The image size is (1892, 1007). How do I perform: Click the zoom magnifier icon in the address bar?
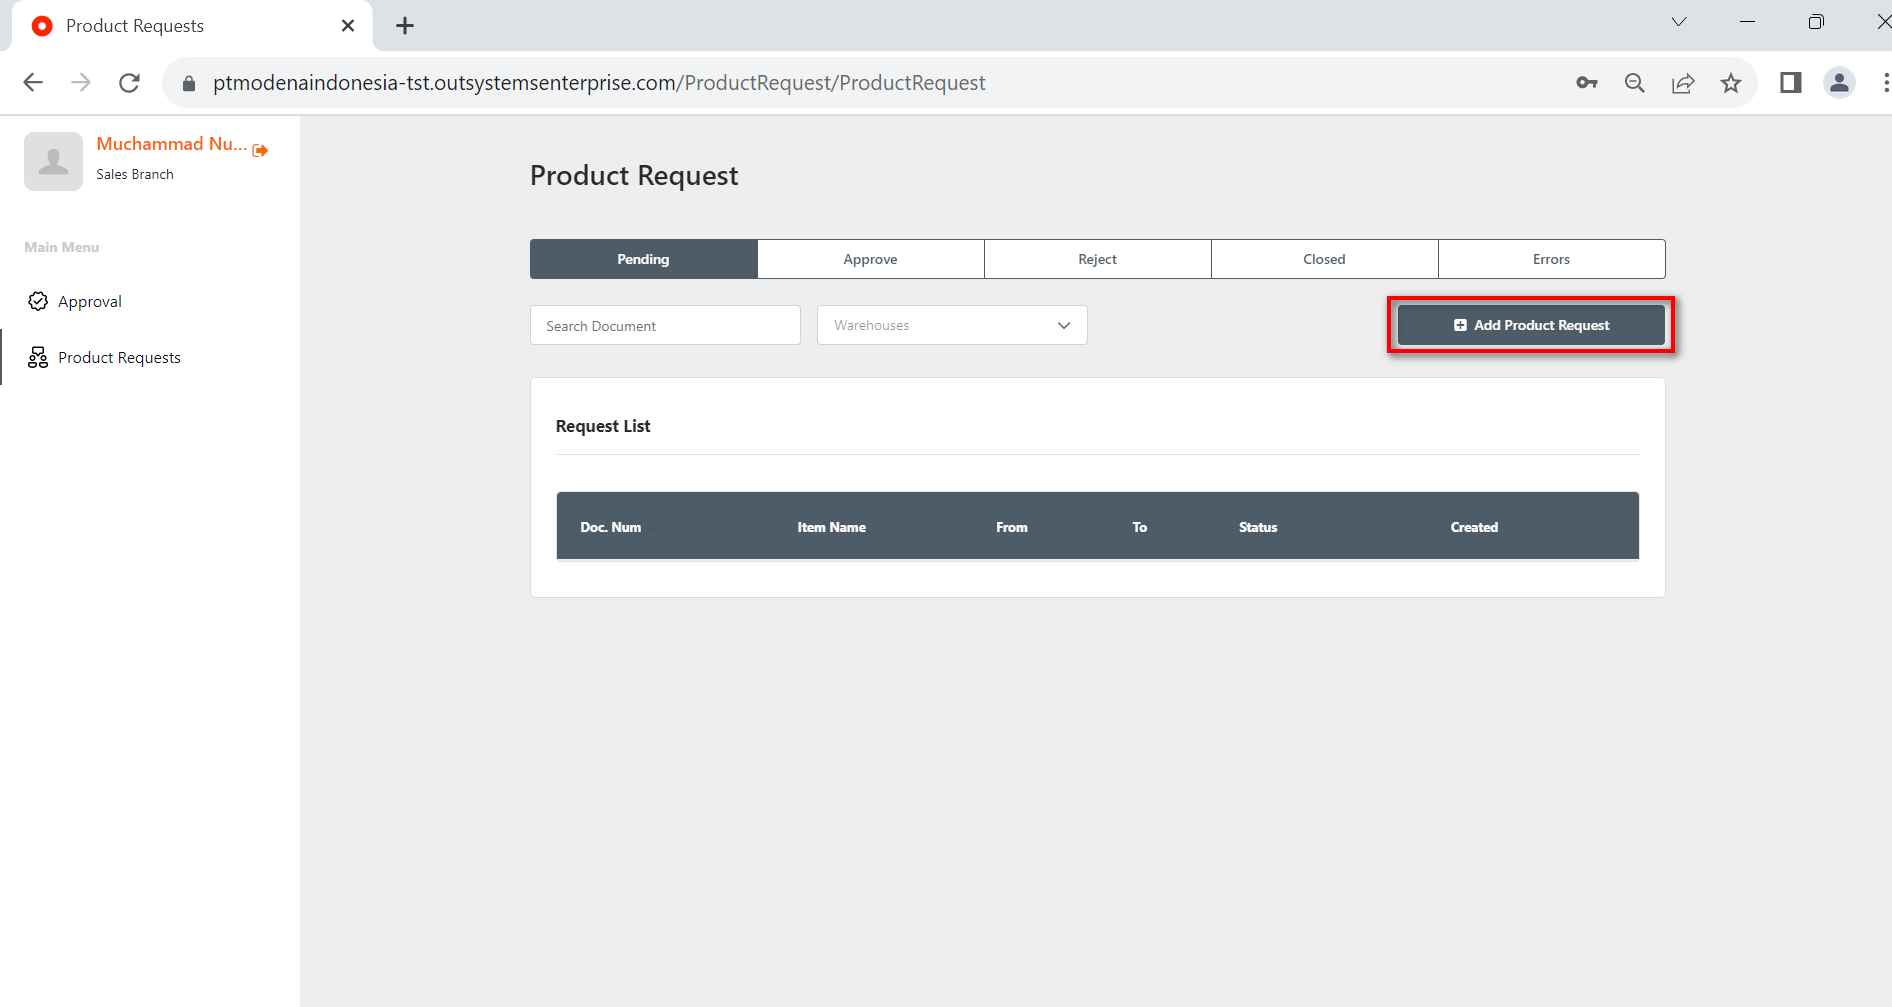pyautogui.click(x=1635, y=83)
